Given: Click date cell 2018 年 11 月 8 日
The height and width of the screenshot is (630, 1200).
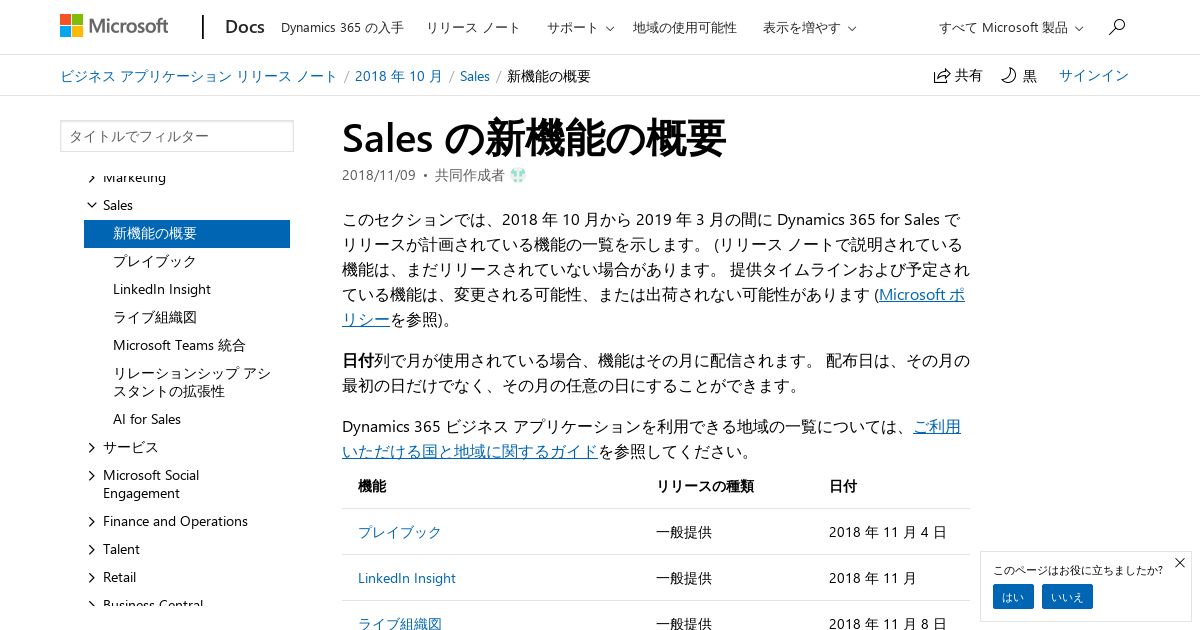Looking at the screenshot, I should point(887,623).
